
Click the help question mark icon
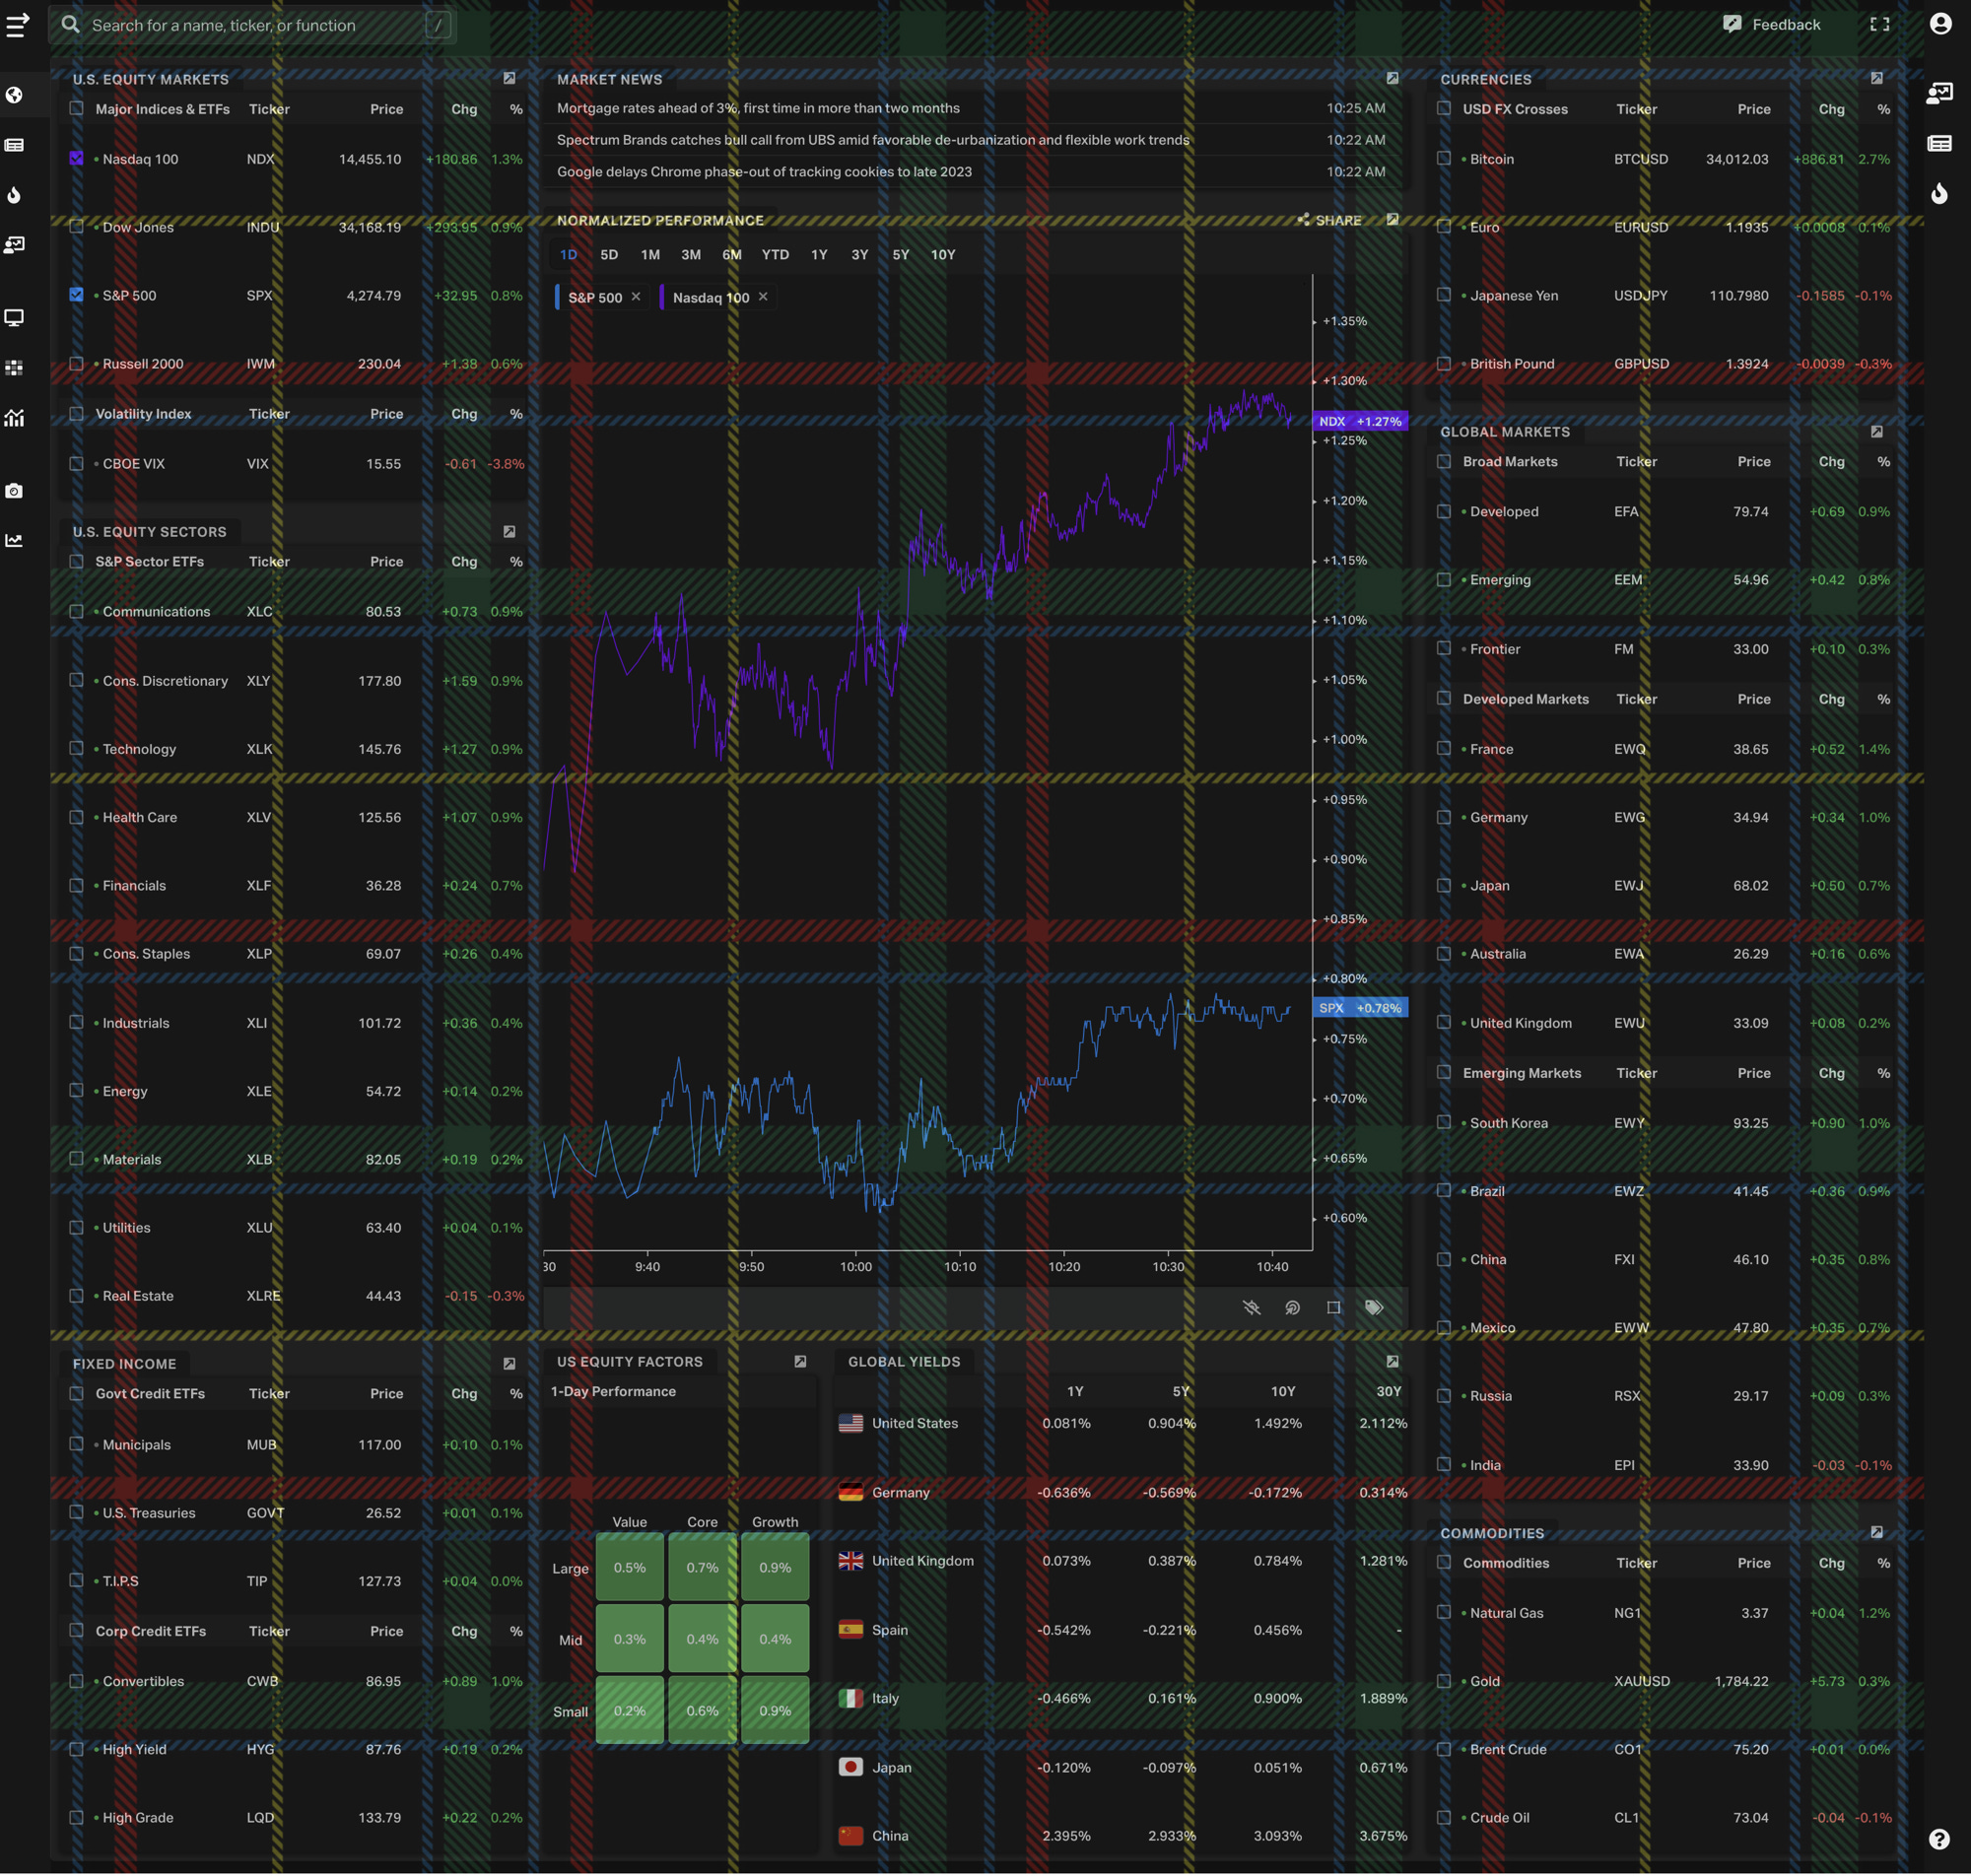click(1938, 1839)
